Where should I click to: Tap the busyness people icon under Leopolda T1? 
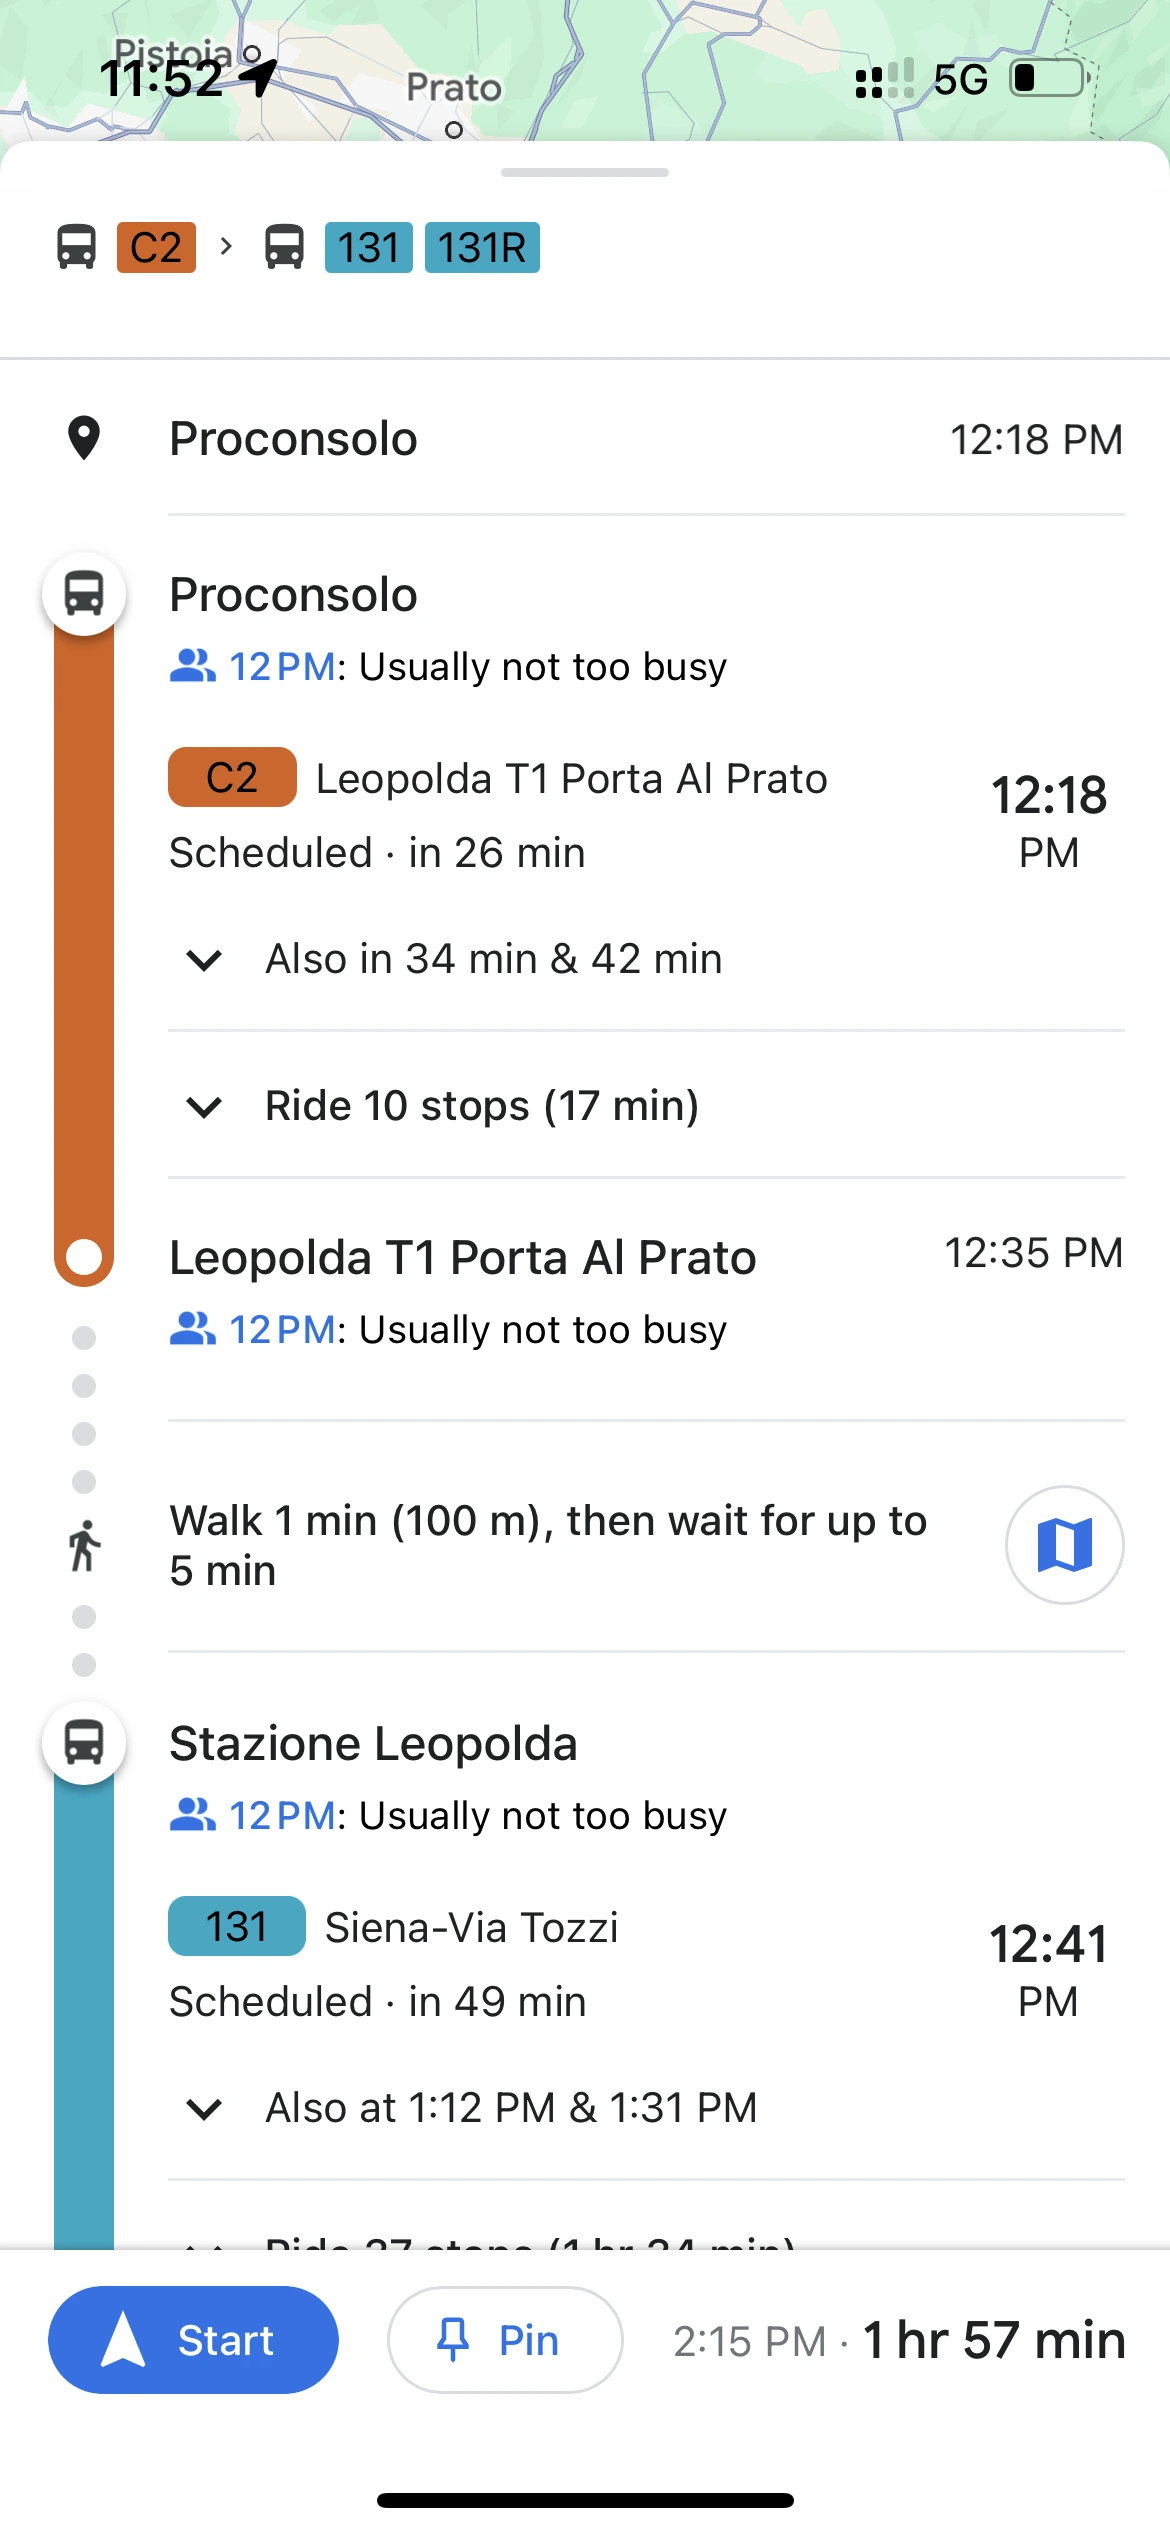coord(192,1329)
